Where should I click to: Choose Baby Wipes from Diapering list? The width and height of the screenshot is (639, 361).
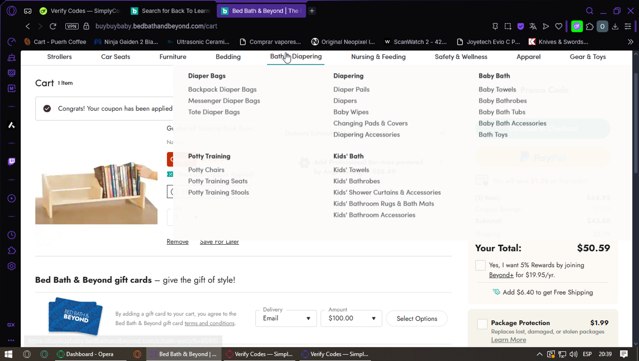point(351,112)
